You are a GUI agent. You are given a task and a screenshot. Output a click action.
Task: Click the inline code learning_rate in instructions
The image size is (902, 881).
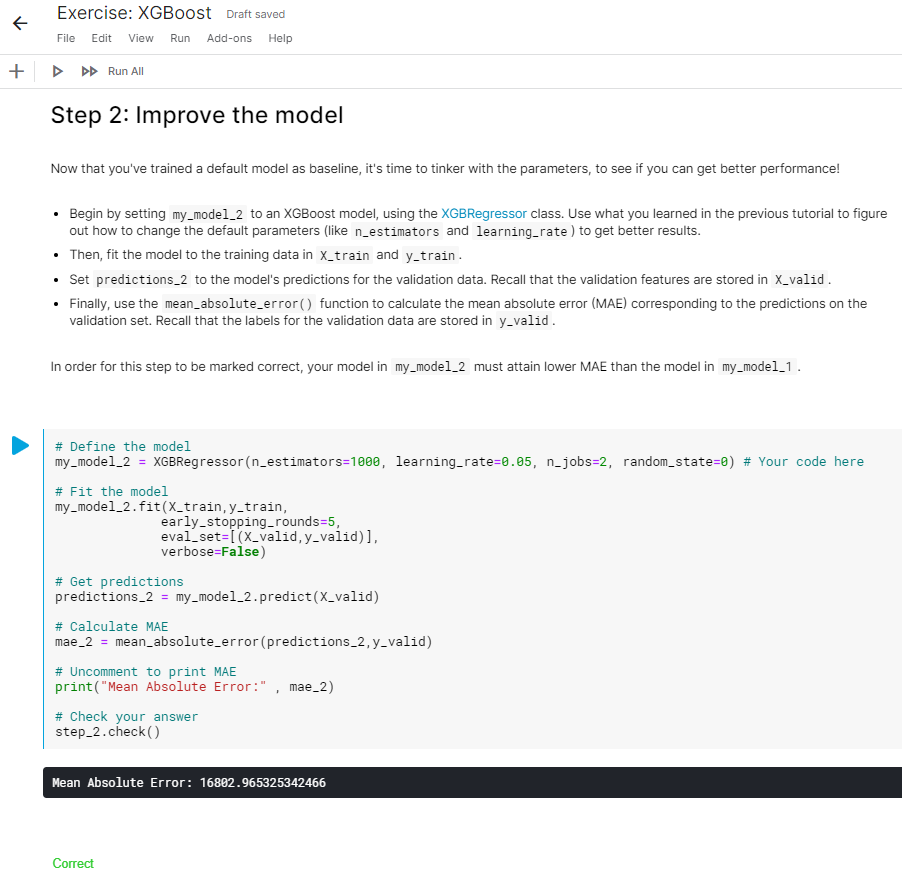pos(521,231)
